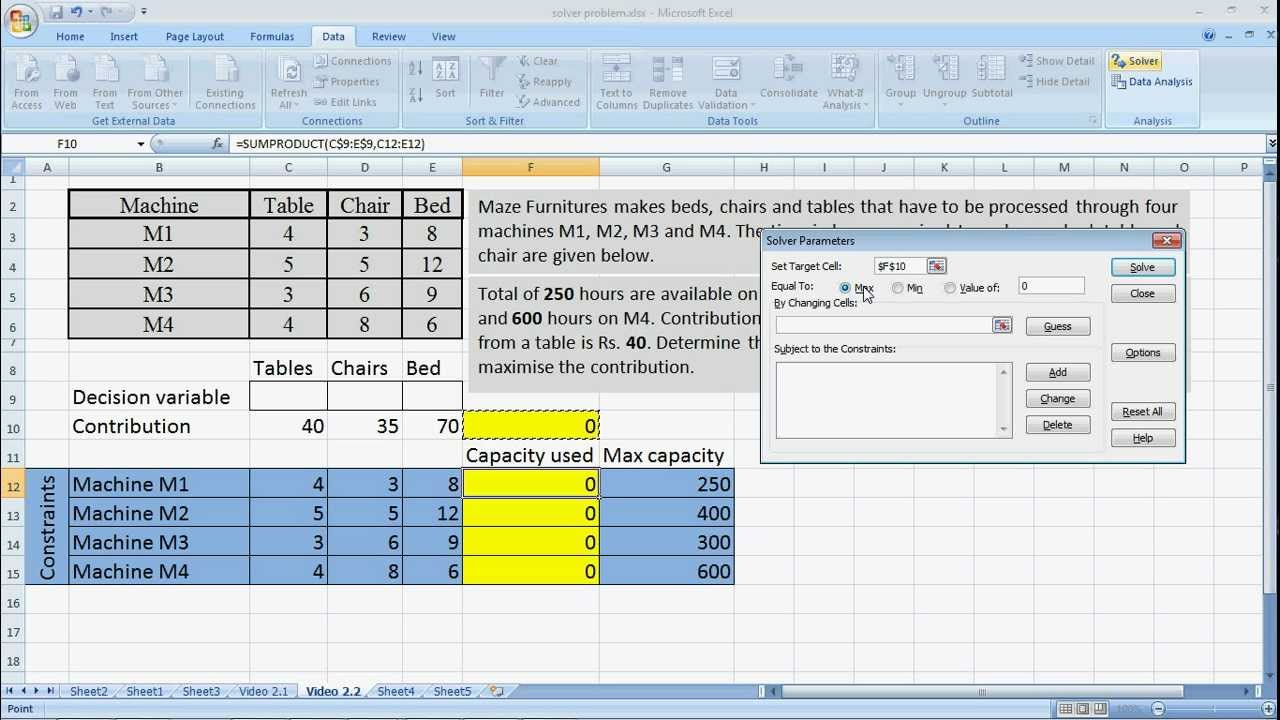Click the horizontal sheet scrollbar
This screenshot has height=720, width=1280.
982,692
